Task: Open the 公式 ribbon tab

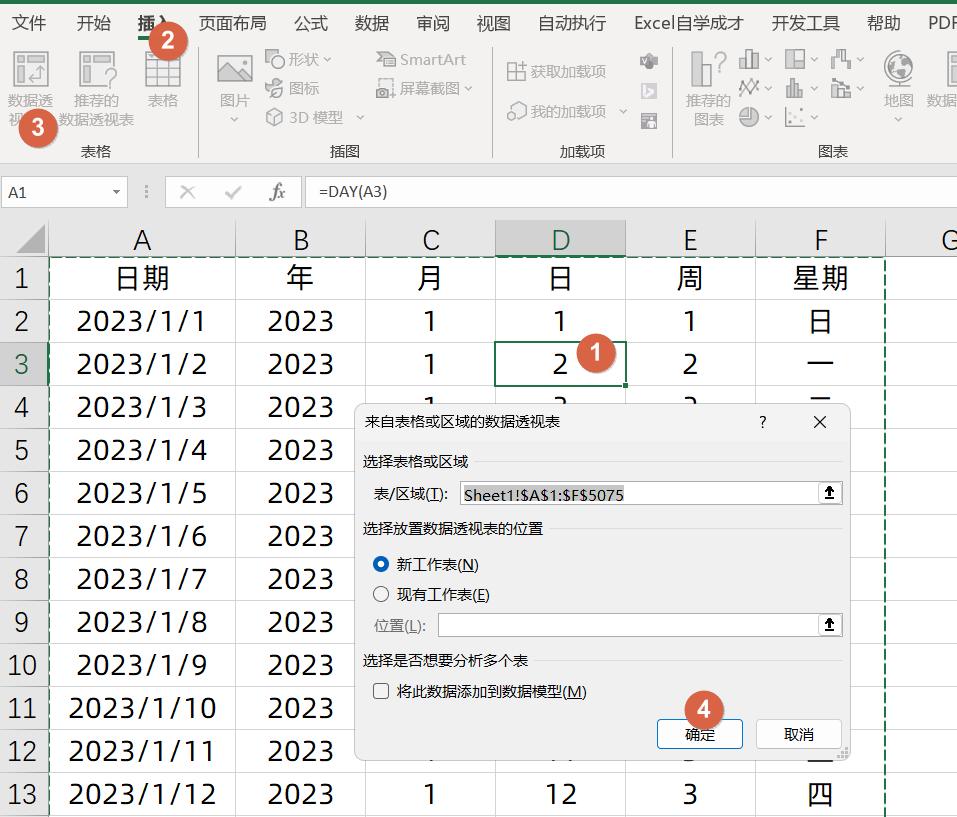Action: [310, 22]
